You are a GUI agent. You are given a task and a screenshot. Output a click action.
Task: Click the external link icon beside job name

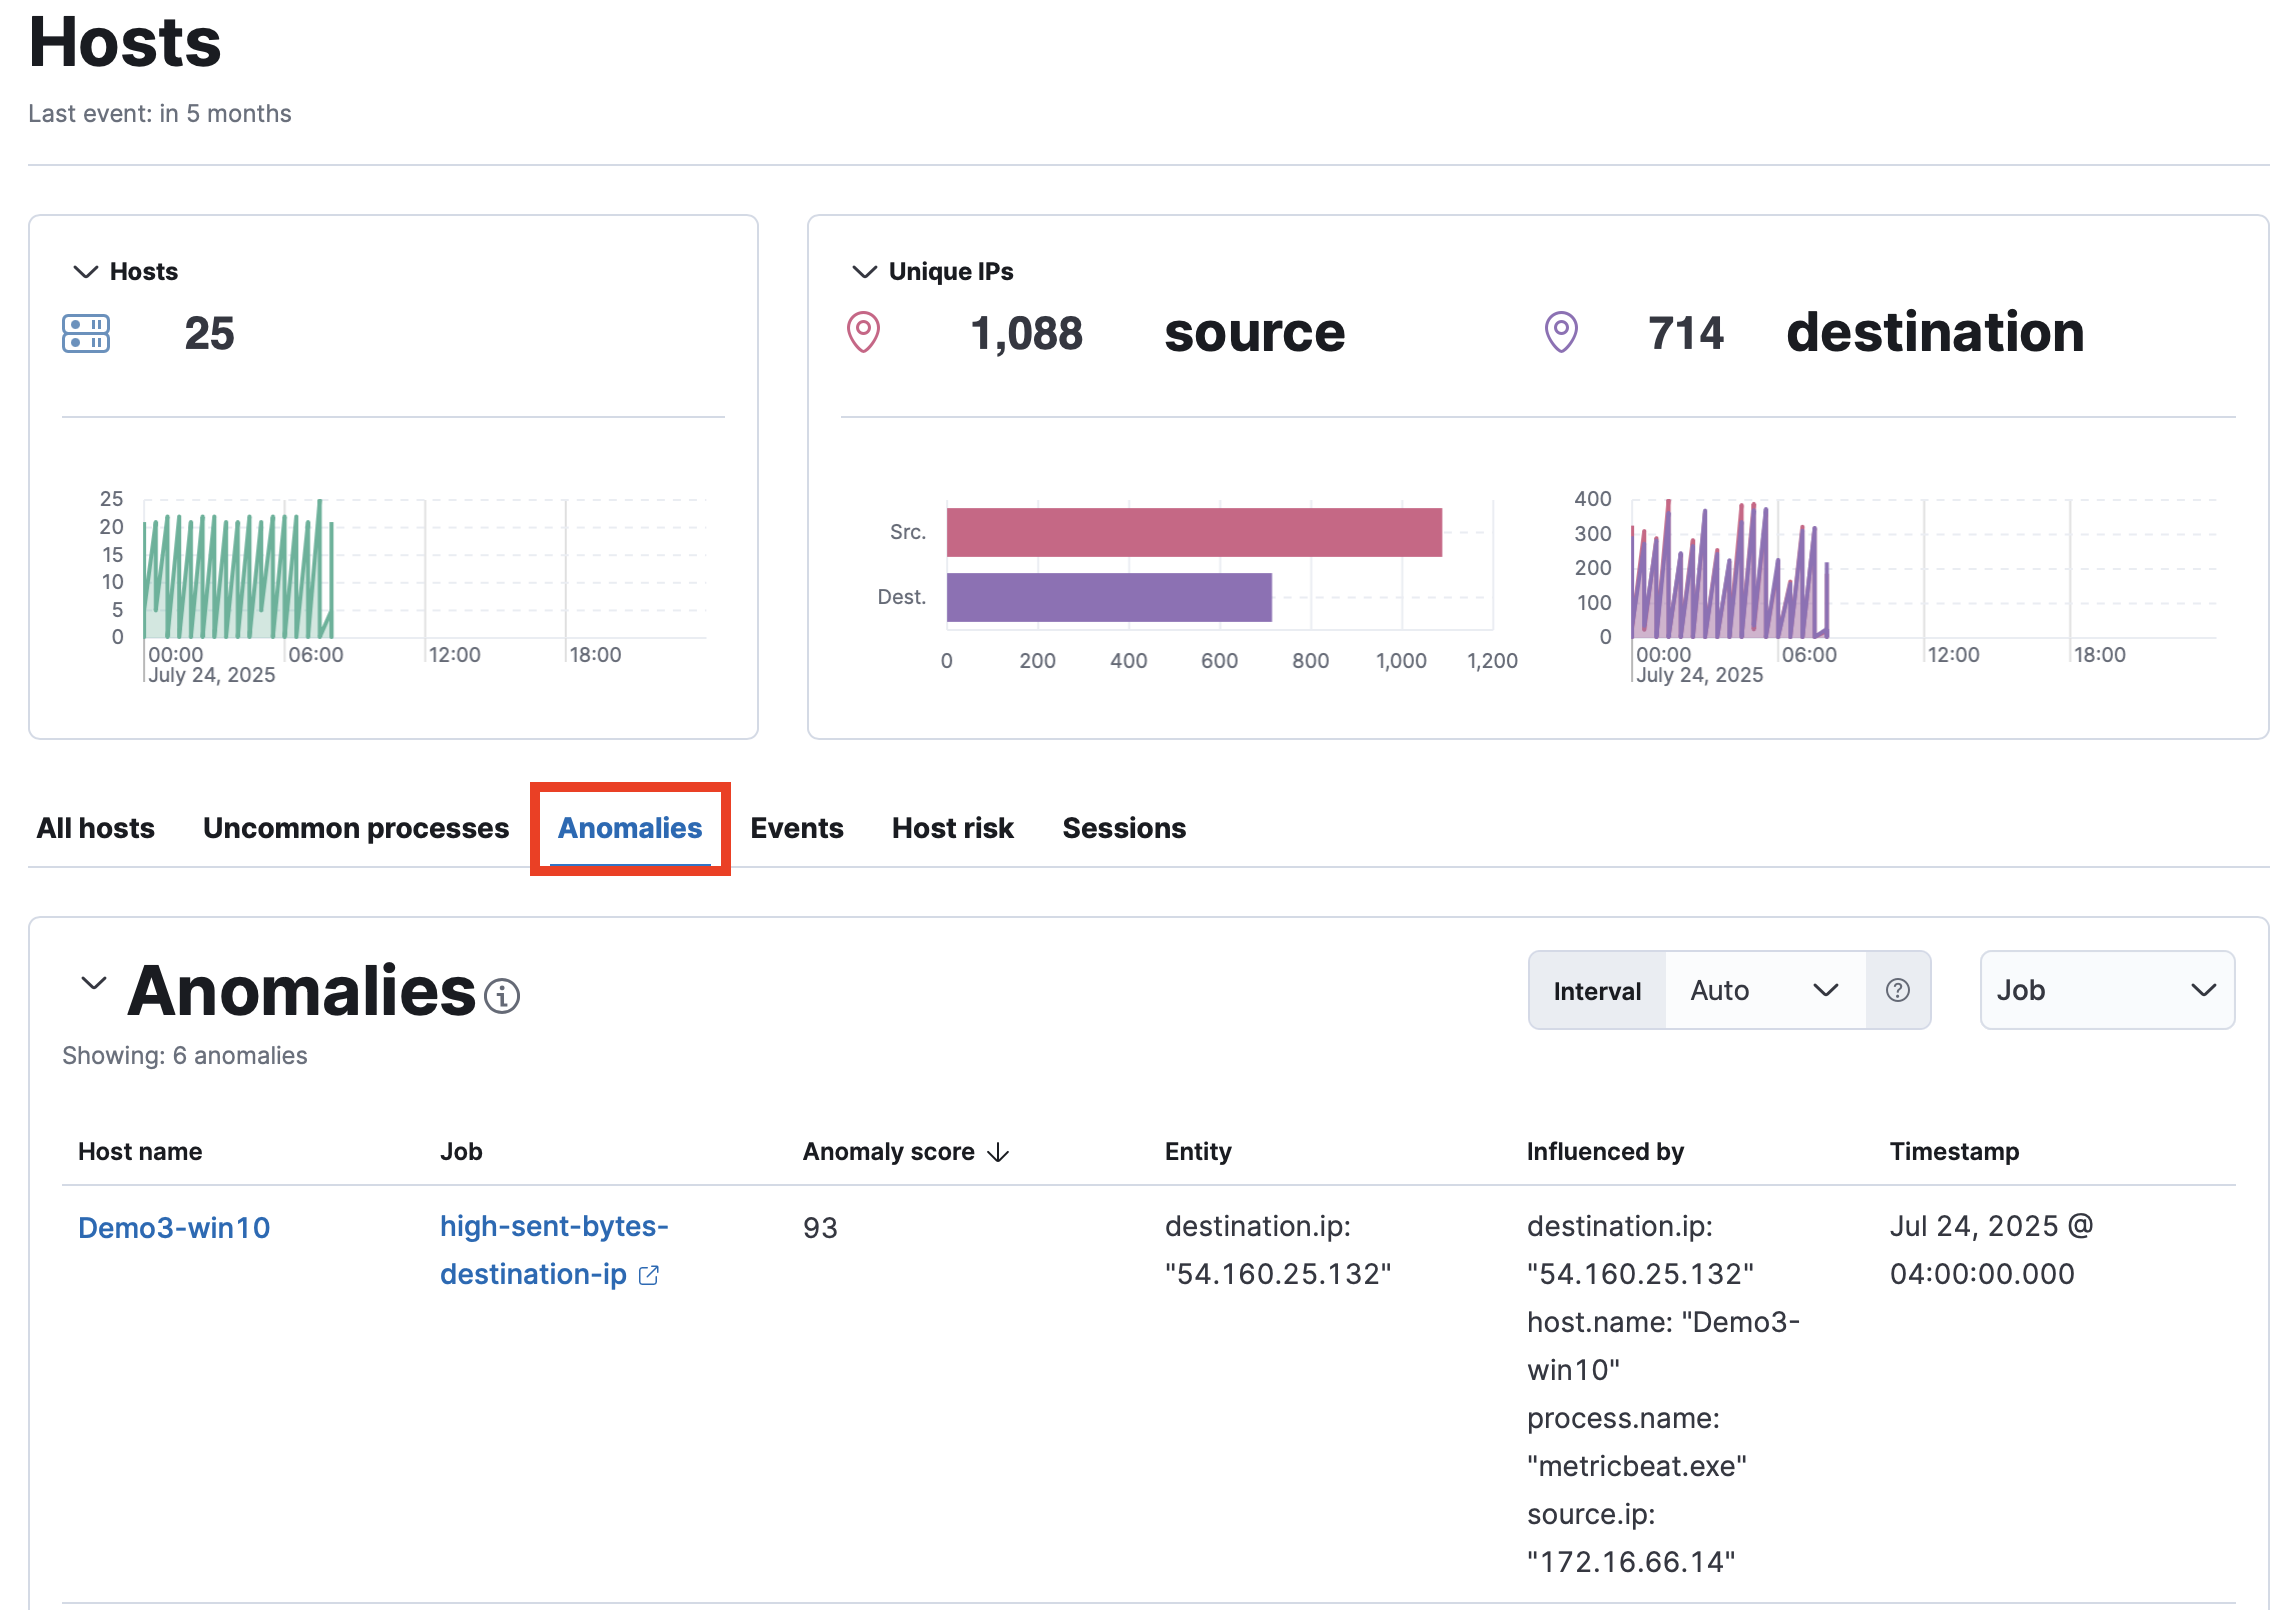coord(649,1275)
